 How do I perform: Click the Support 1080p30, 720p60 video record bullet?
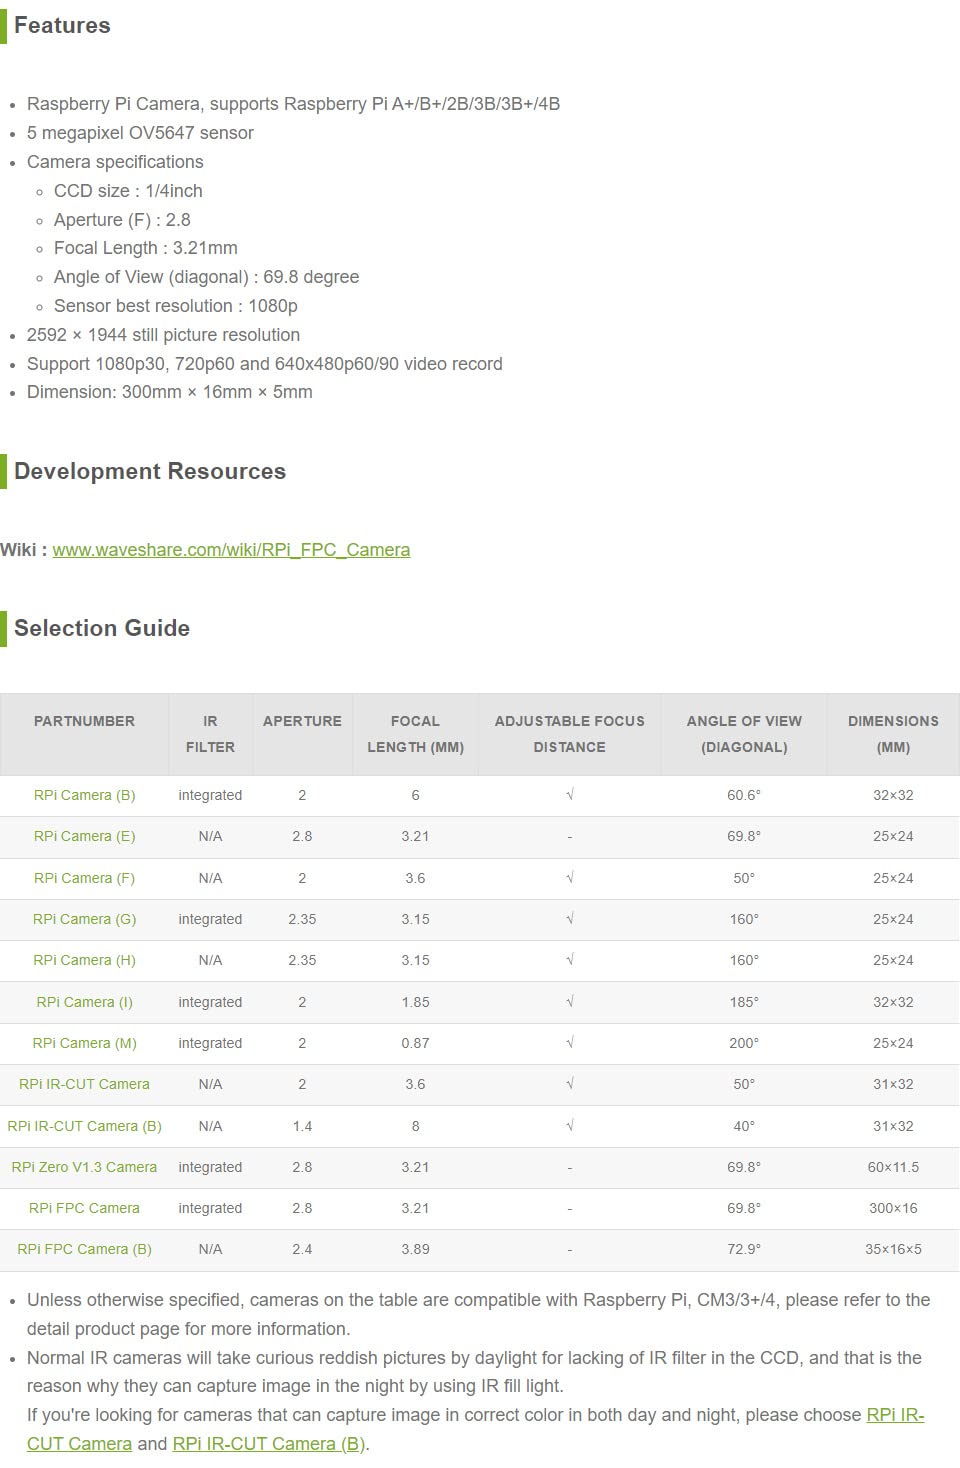pyautogui.click(x=265, y=364)
